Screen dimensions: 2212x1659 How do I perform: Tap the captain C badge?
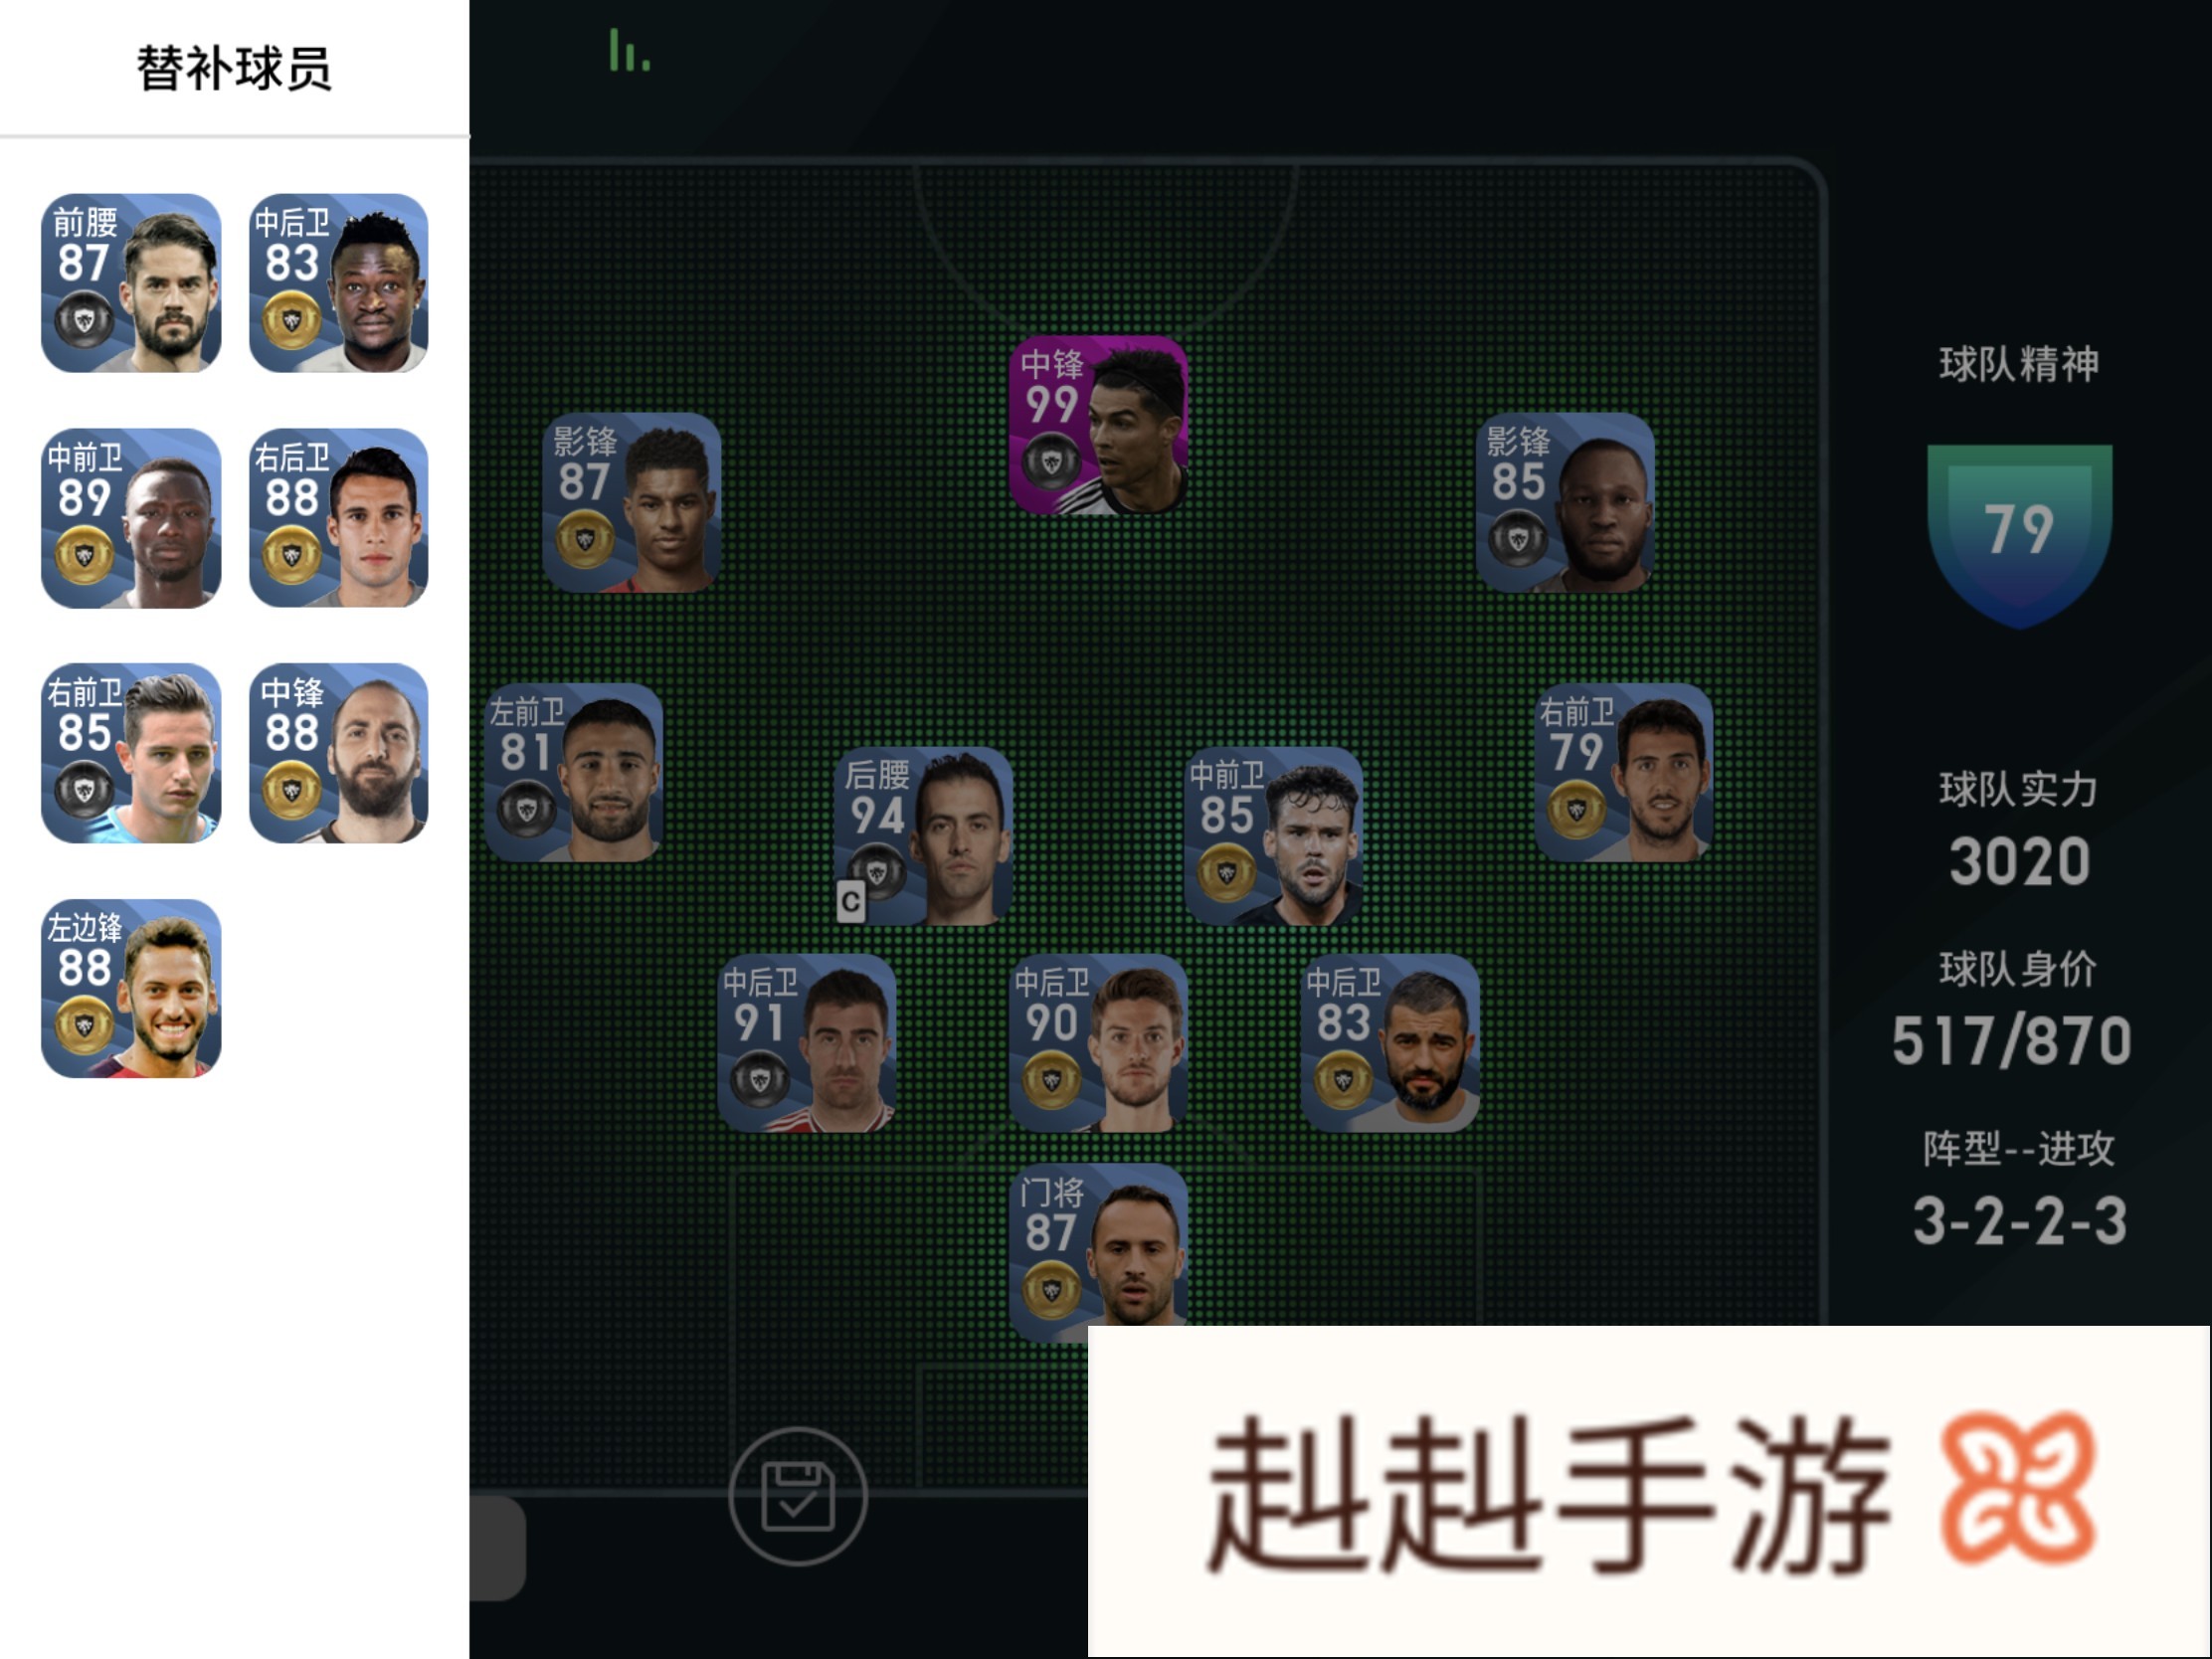[x=850, y=902]
